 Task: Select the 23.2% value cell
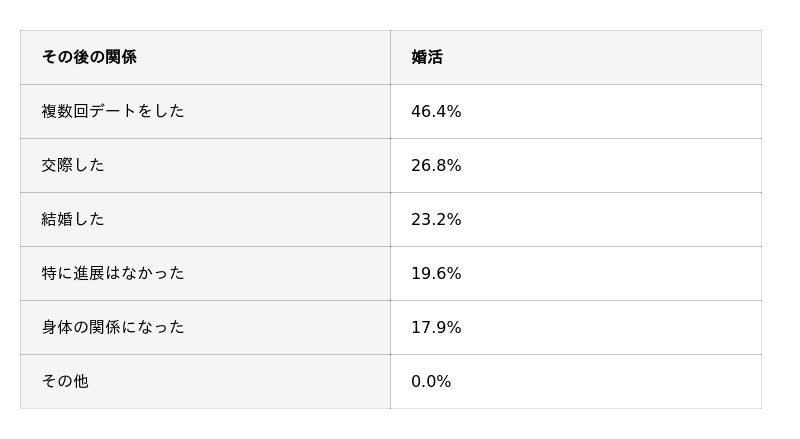[436, 220]
